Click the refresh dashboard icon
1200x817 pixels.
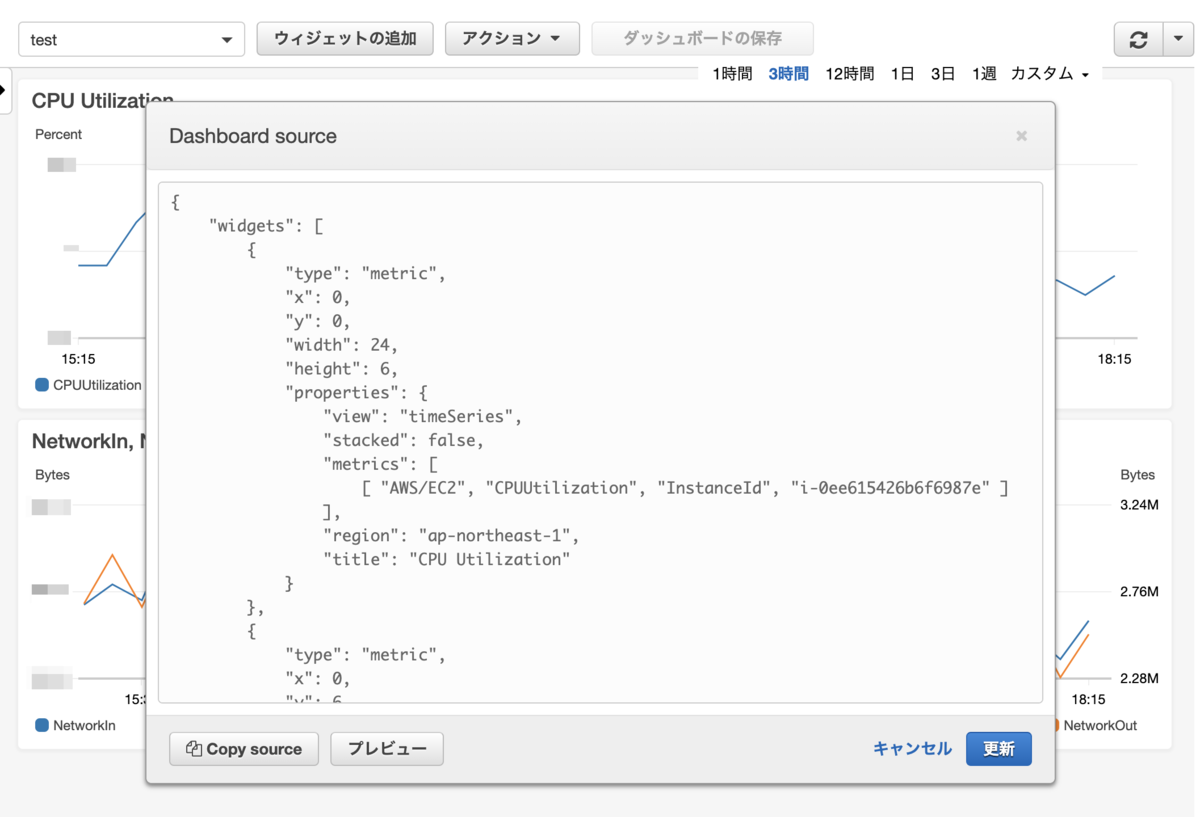coord(1138,40)
